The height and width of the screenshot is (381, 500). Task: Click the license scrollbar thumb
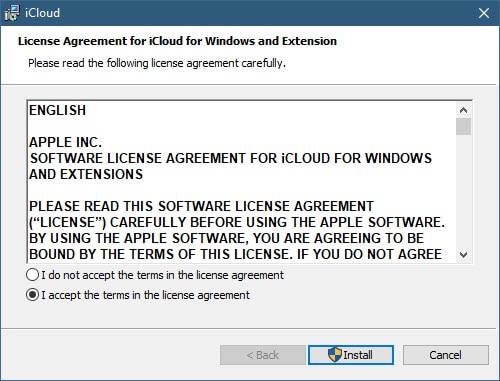point(463,126)
